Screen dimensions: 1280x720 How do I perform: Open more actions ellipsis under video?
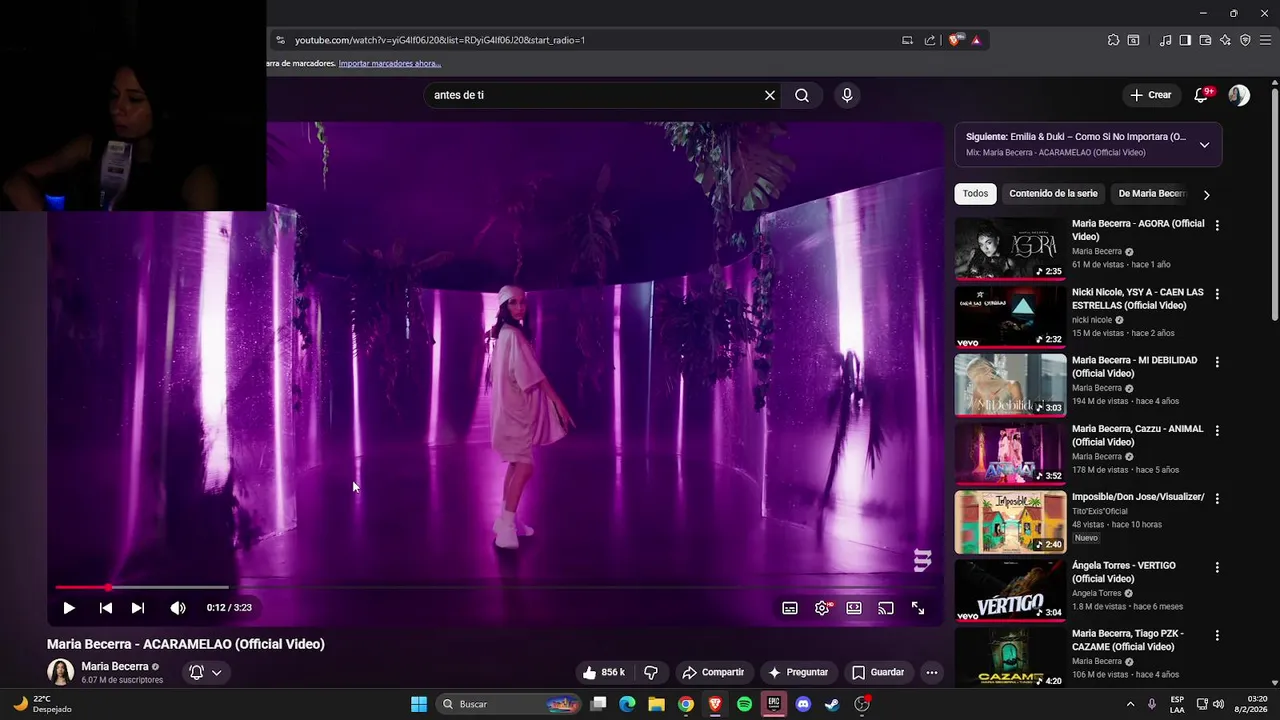click(x=932, y=672)
